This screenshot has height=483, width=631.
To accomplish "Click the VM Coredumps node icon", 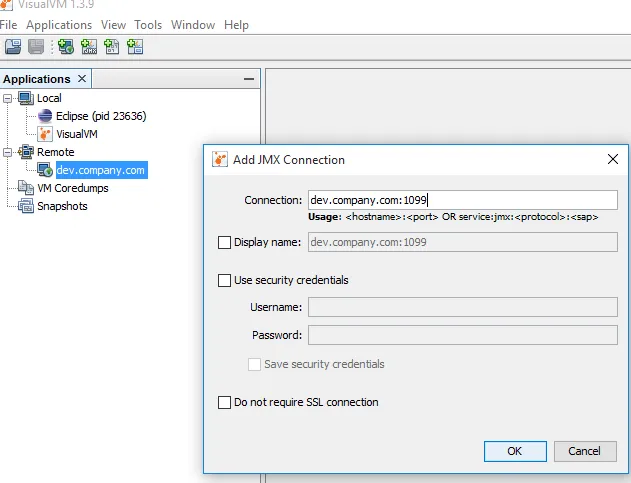I will pyautogui.click(x=26, y=188).
